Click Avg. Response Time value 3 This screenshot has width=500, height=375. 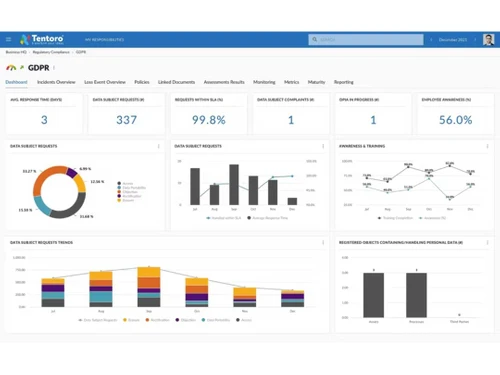coord(44,120)
